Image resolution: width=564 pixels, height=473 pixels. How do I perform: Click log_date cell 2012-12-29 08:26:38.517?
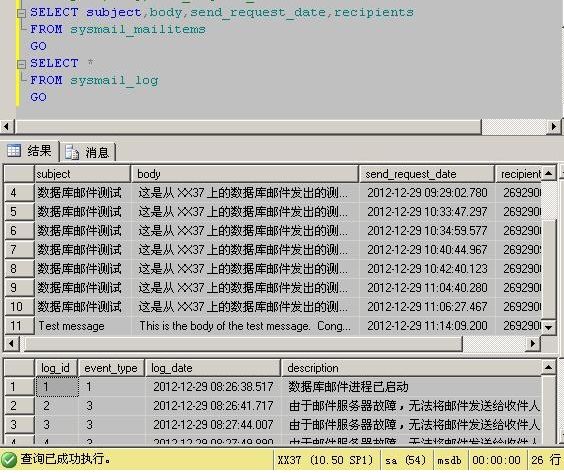click(x=213, y=387)
